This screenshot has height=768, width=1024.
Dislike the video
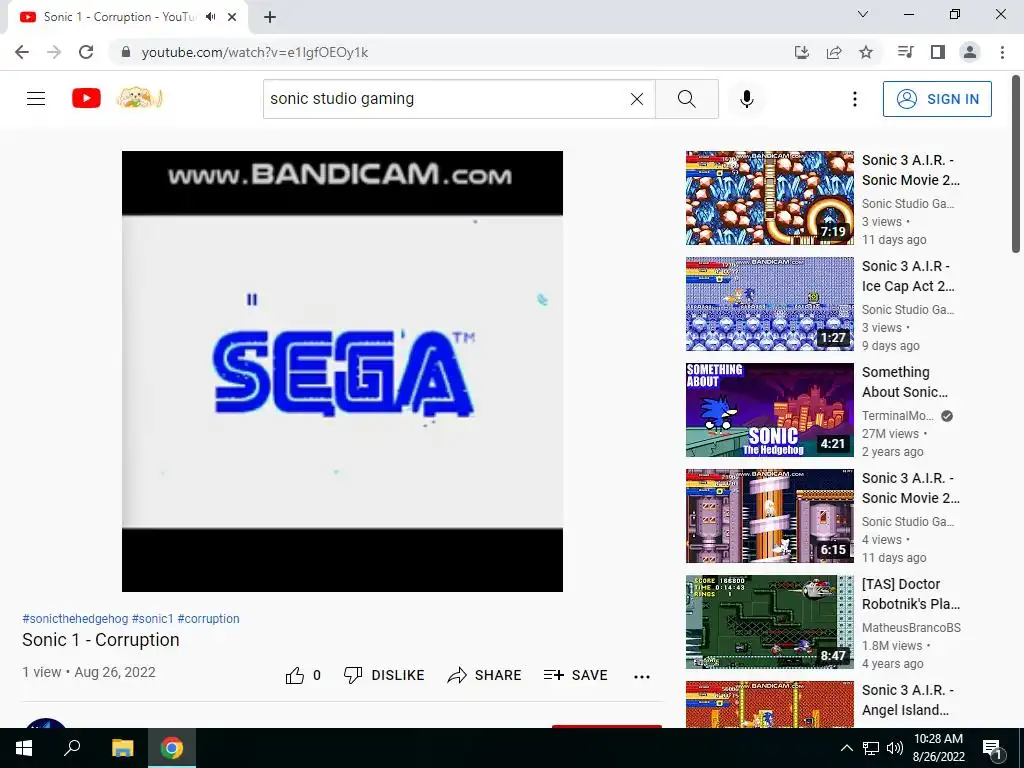point(384,675)
